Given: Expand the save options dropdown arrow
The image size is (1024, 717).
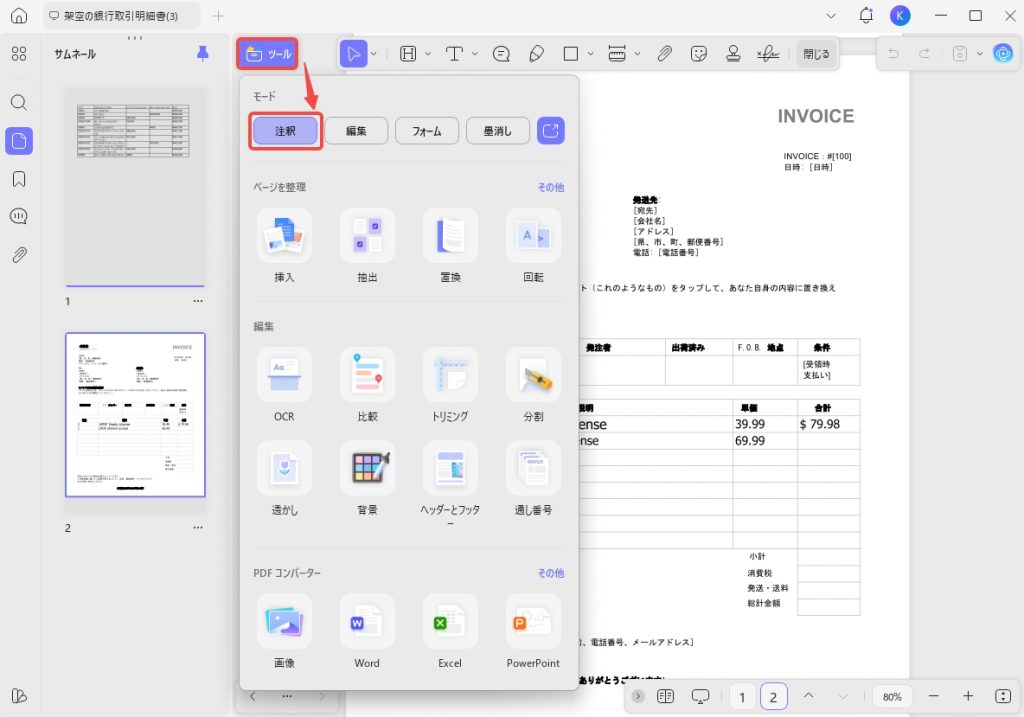Looking at the screenshot, I should tap(980, 54).
